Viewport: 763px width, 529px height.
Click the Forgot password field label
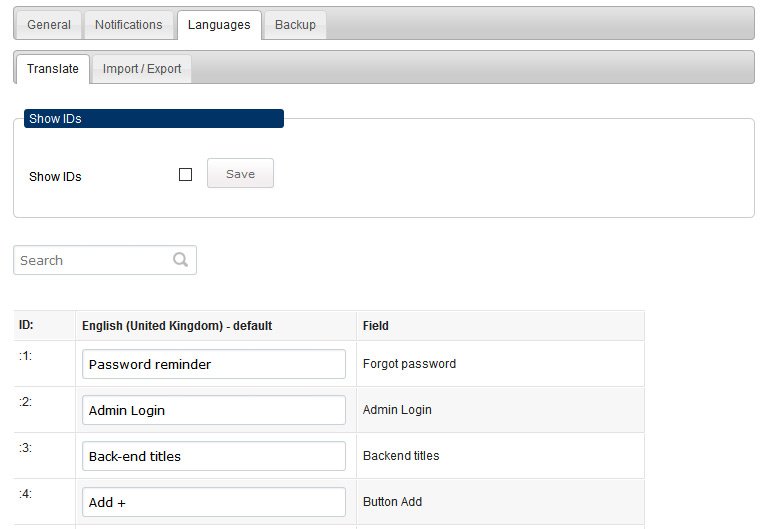tap(409, 364)
